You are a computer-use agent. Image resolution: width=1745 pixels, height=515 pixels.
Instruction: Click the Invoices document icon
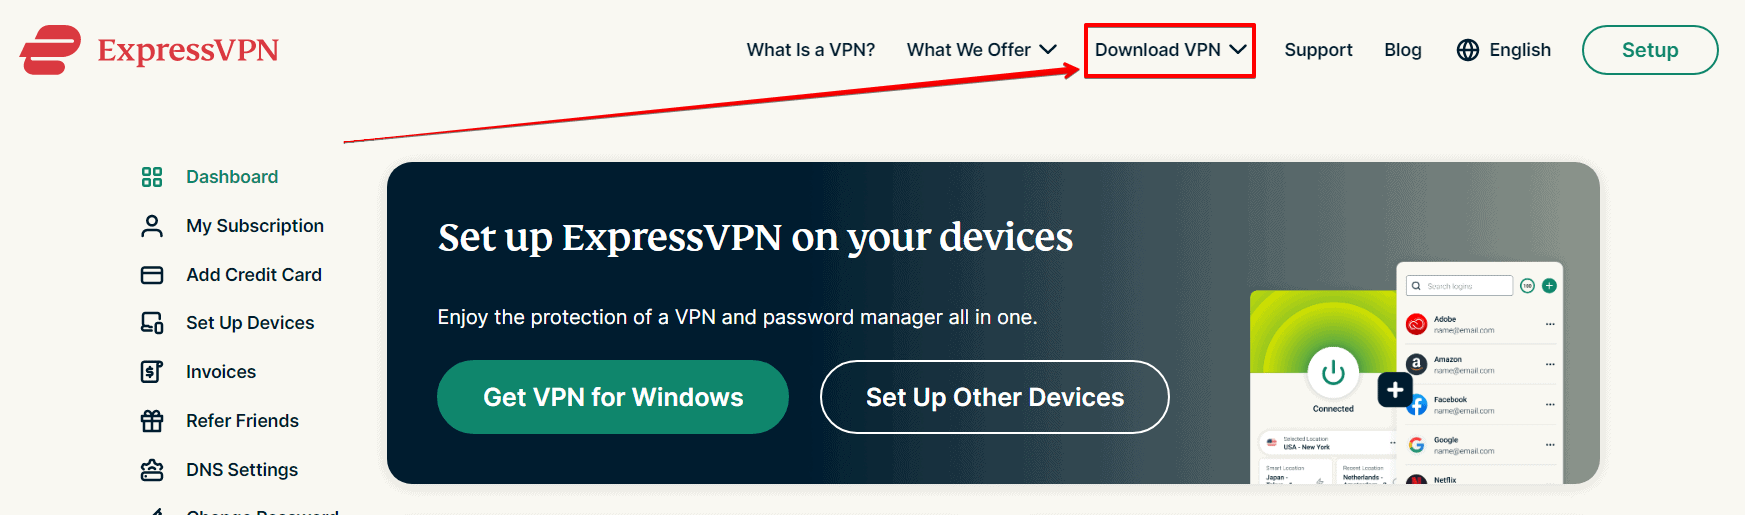click(152, 372)
